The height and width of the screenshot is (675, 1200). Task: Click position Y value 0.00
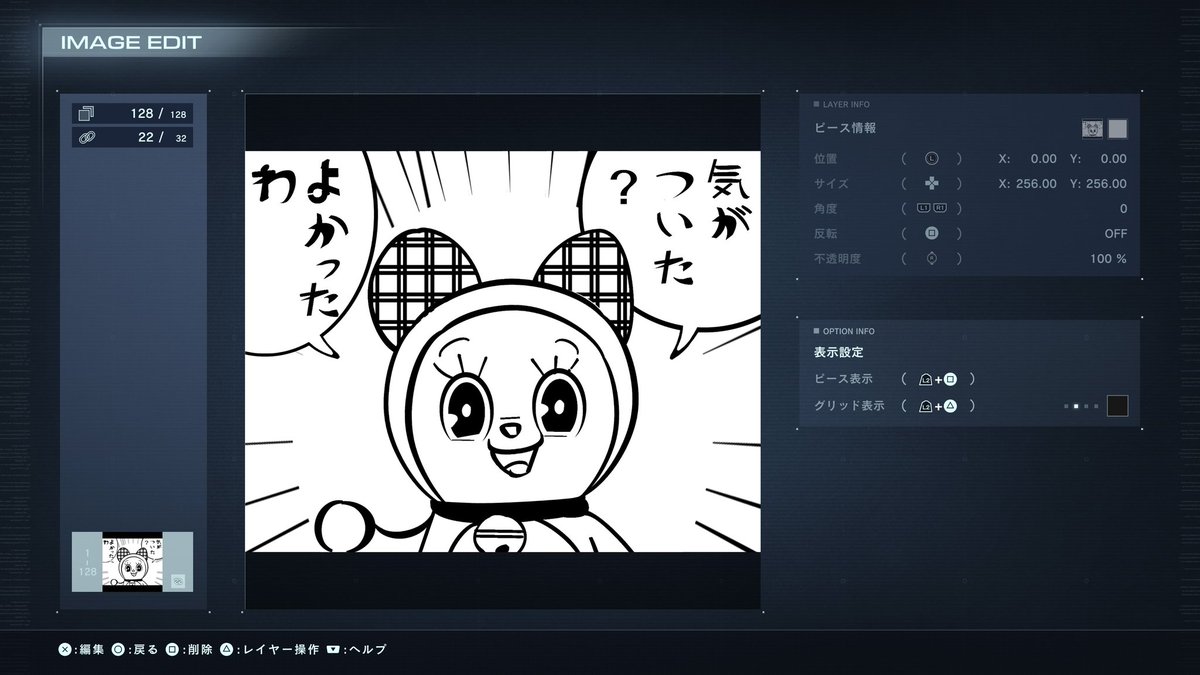click(x=1113, y=158)
